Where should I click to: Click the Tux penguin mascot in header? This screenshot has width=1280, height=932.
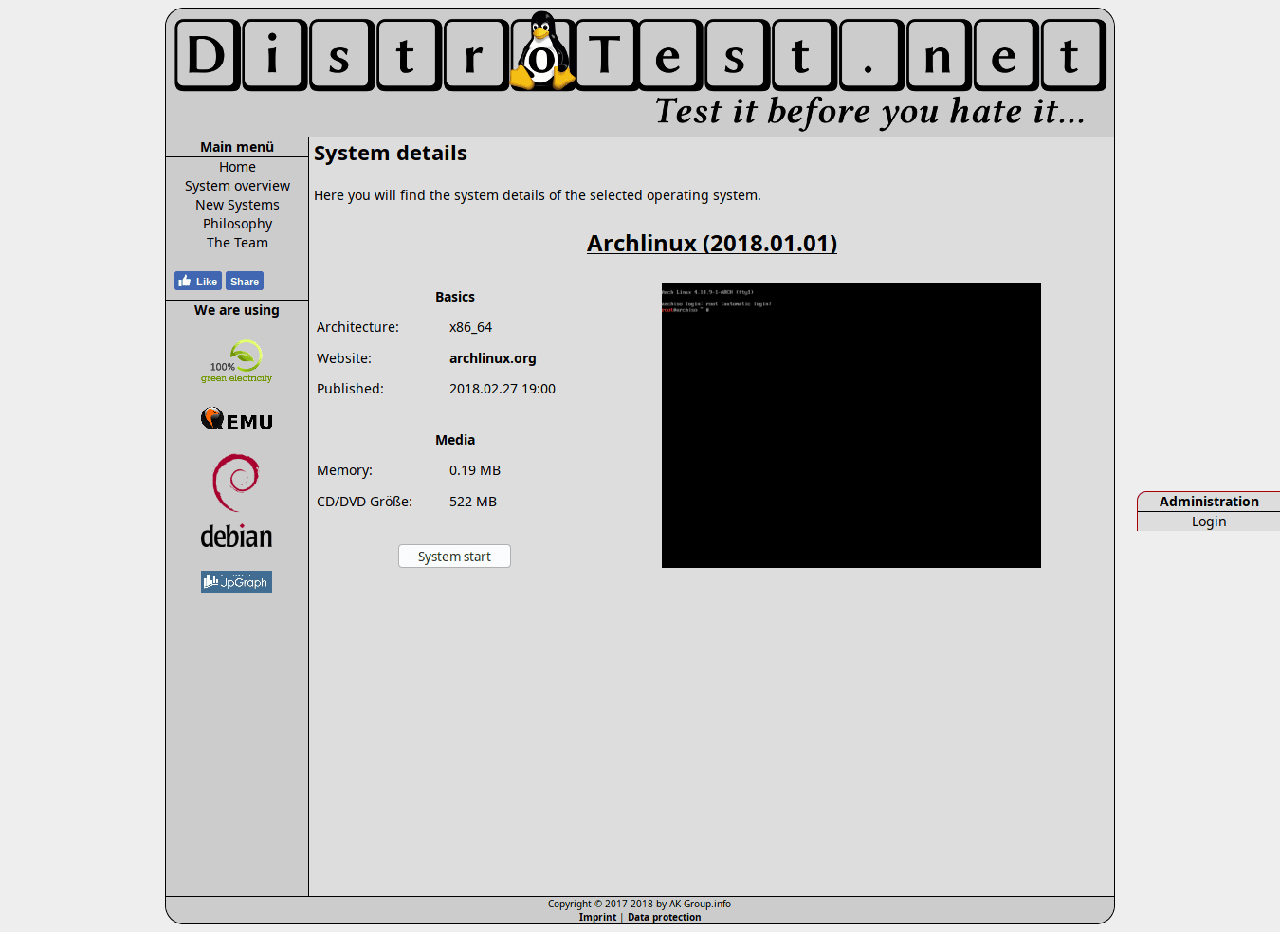tap(542, 52)
